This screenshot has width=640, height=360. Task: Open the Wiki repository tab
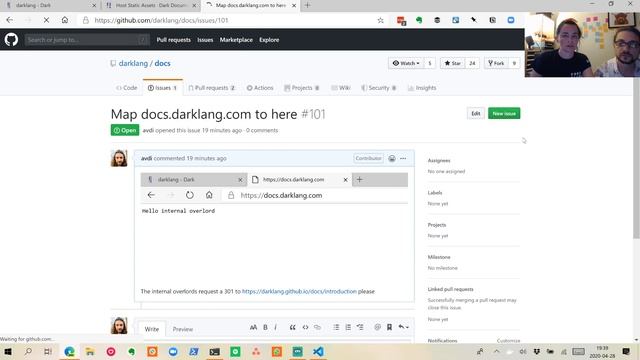pyautogui.click(x=341, y=88)
